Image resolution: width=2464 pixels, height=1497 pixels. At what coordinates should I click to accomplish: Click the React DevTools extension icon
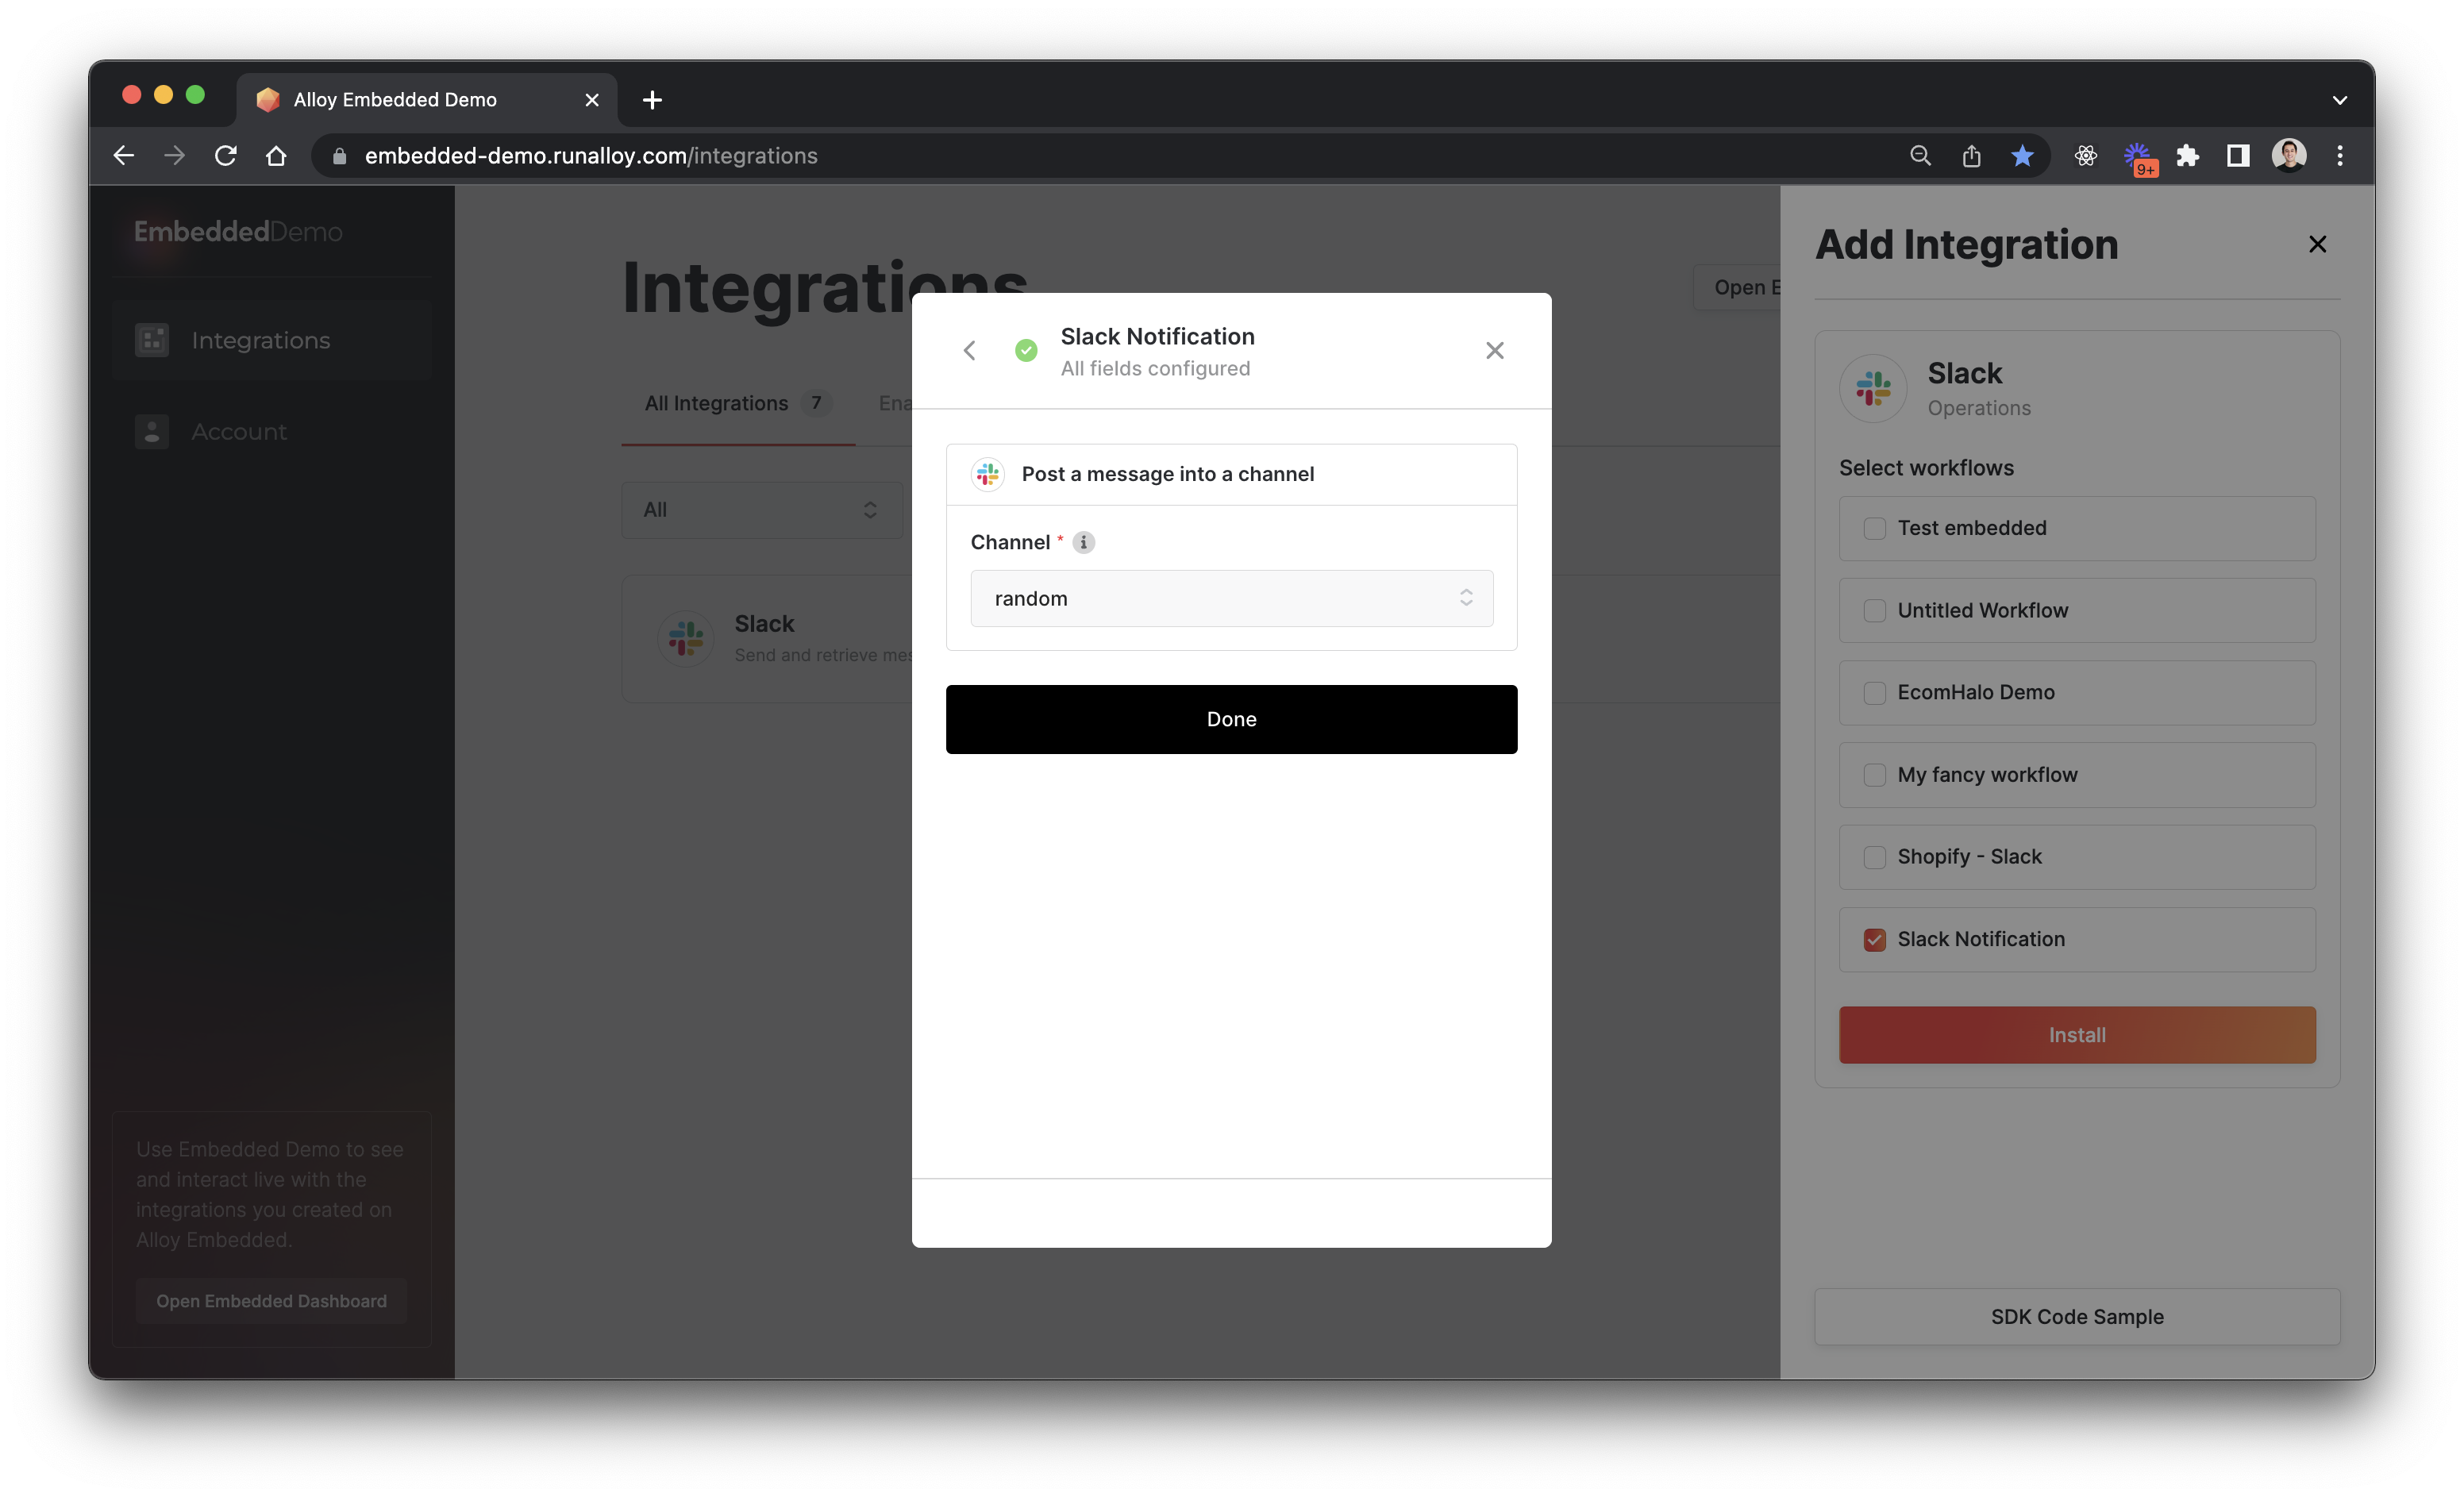(2085, 156)
